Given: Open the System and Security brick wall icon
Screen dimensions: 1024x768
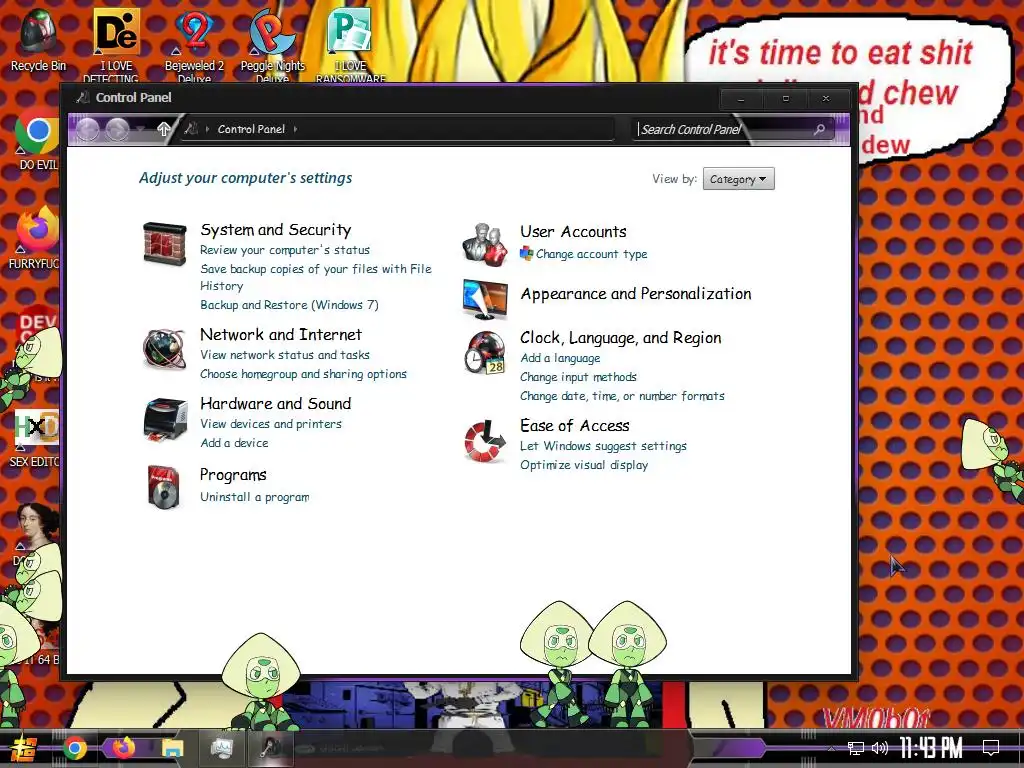Looking at the screenshot, I should point(165,244).
